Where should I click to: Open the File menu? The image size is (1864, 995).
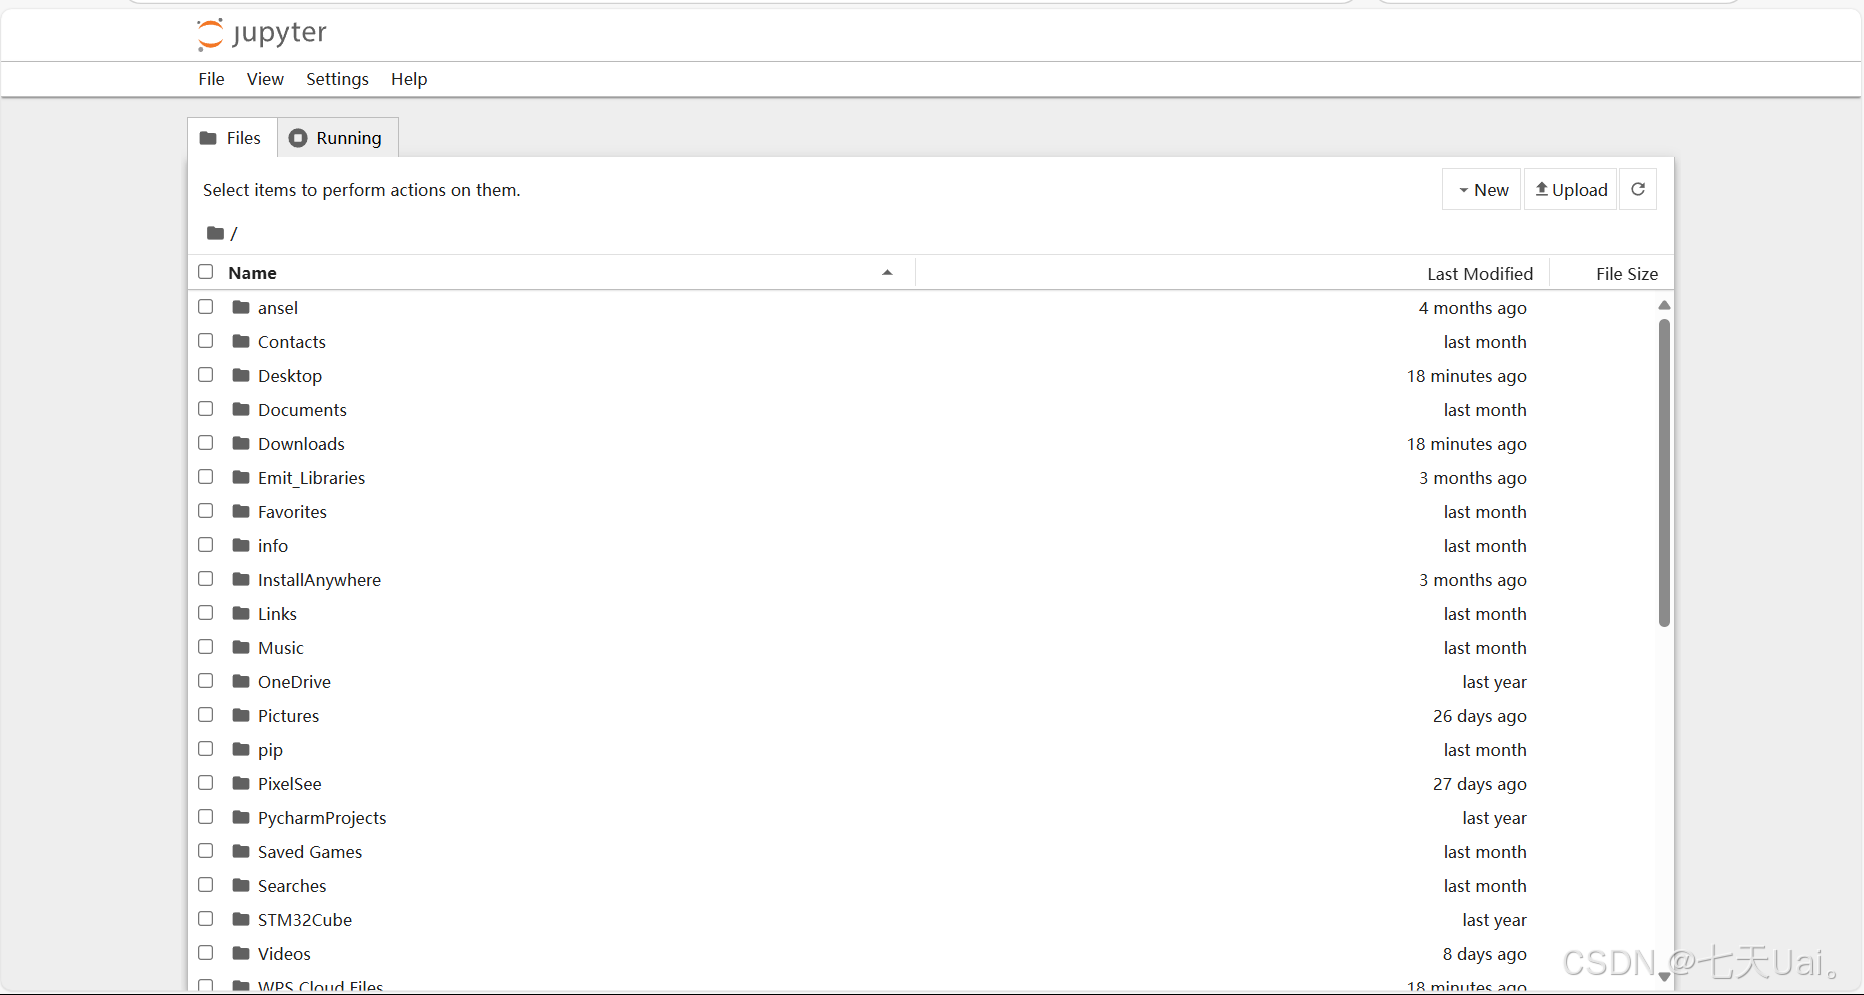click(211, 79)
